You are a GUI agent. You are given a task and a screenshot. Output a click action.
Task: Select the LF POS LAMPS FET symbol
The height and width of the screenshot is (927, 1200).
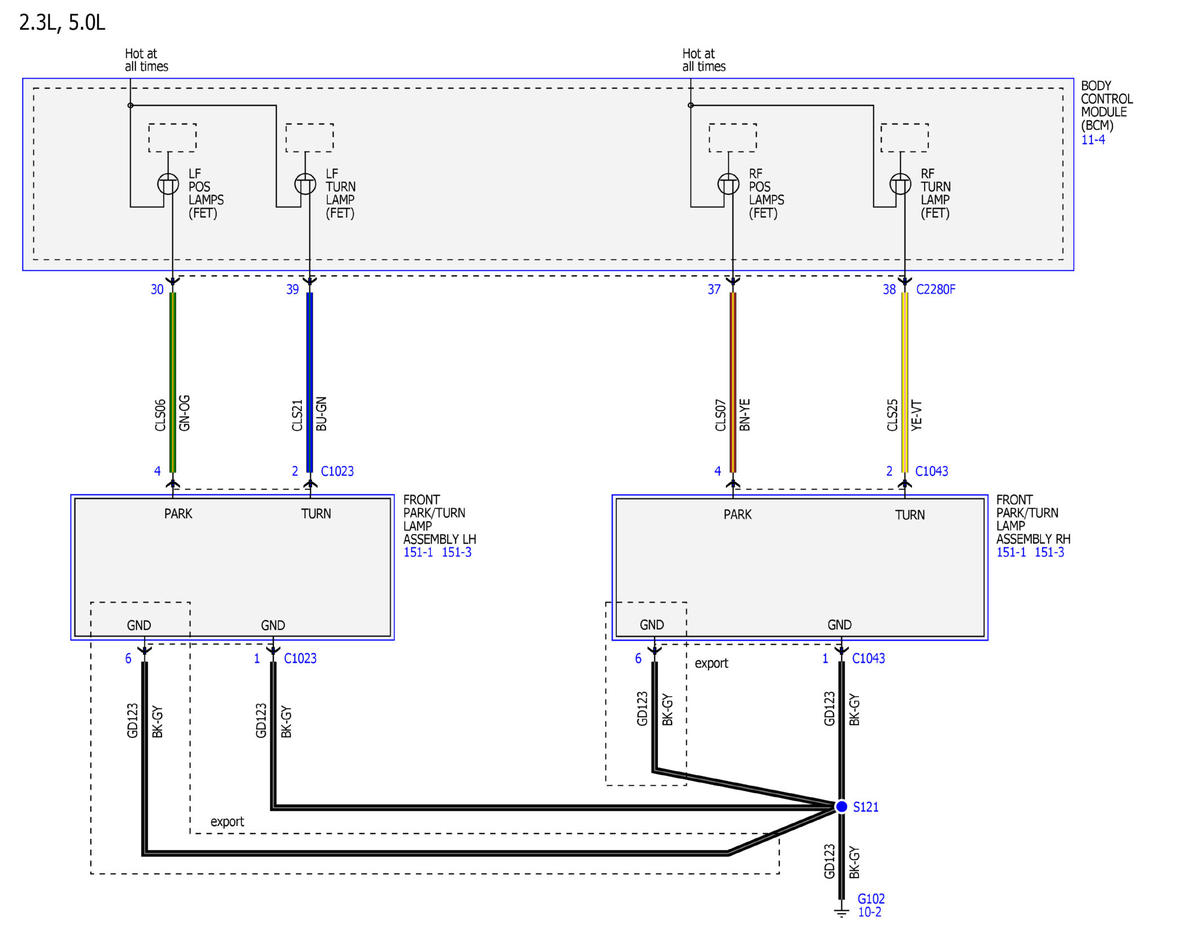click(171, 185)
